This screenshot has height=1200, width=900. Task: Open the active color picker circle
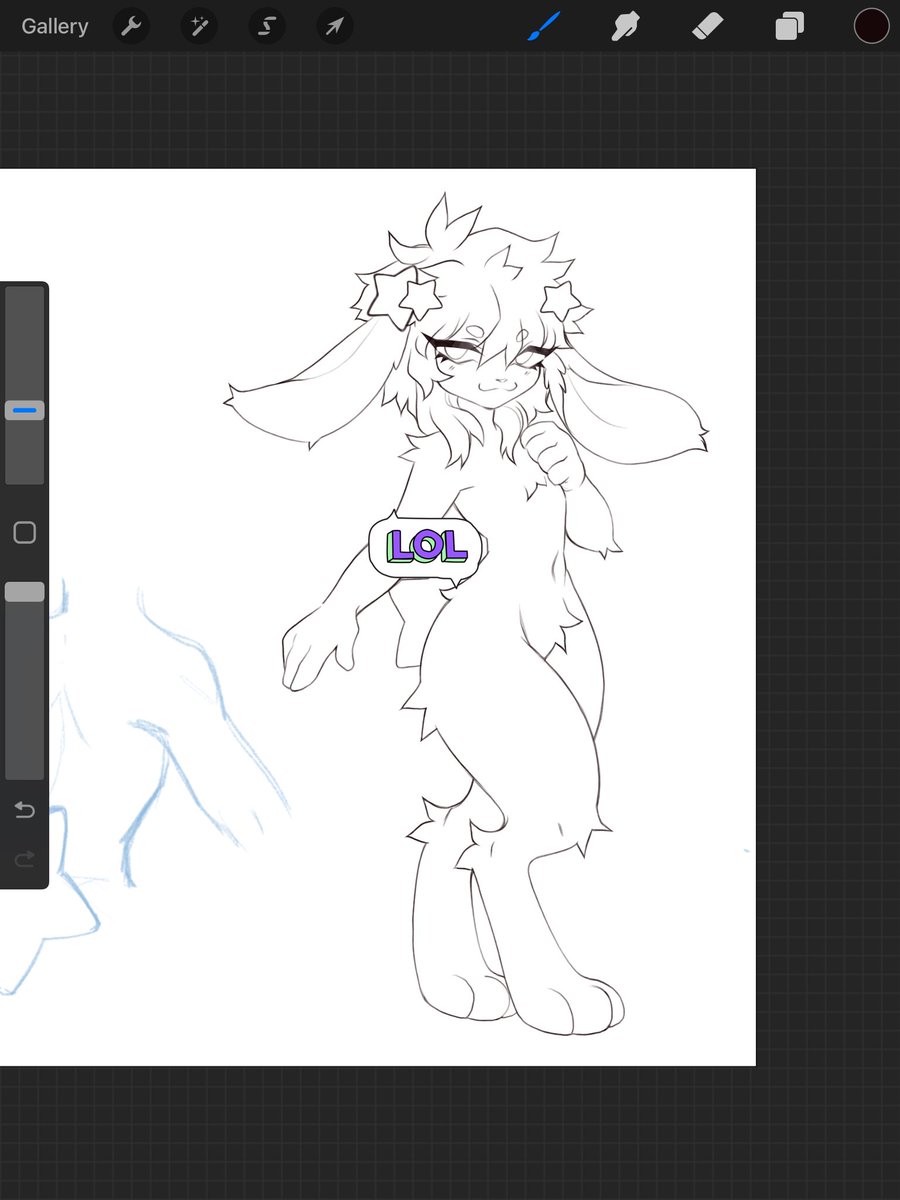click(871, 26)
